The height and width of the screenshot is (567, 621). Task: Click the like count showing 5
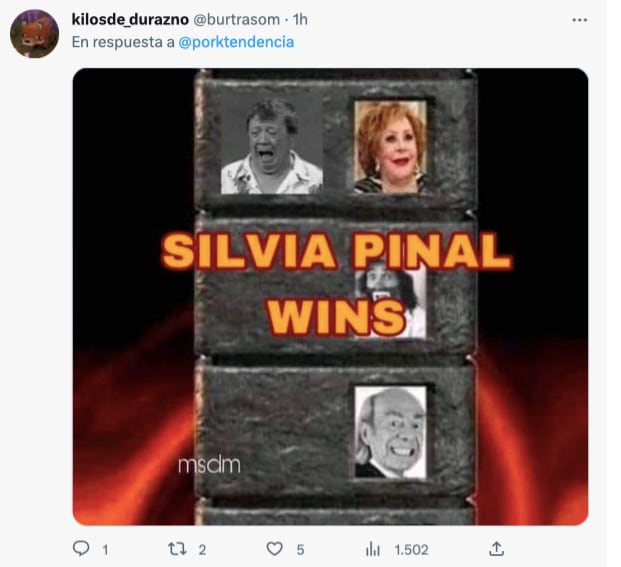[300, 550]
